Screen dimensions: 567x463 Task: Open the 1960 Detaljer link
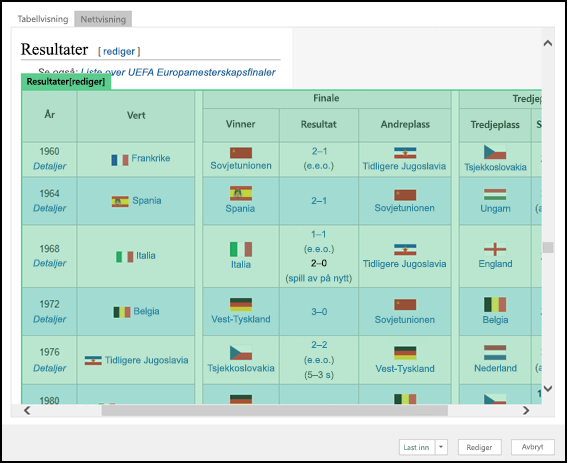50,166
